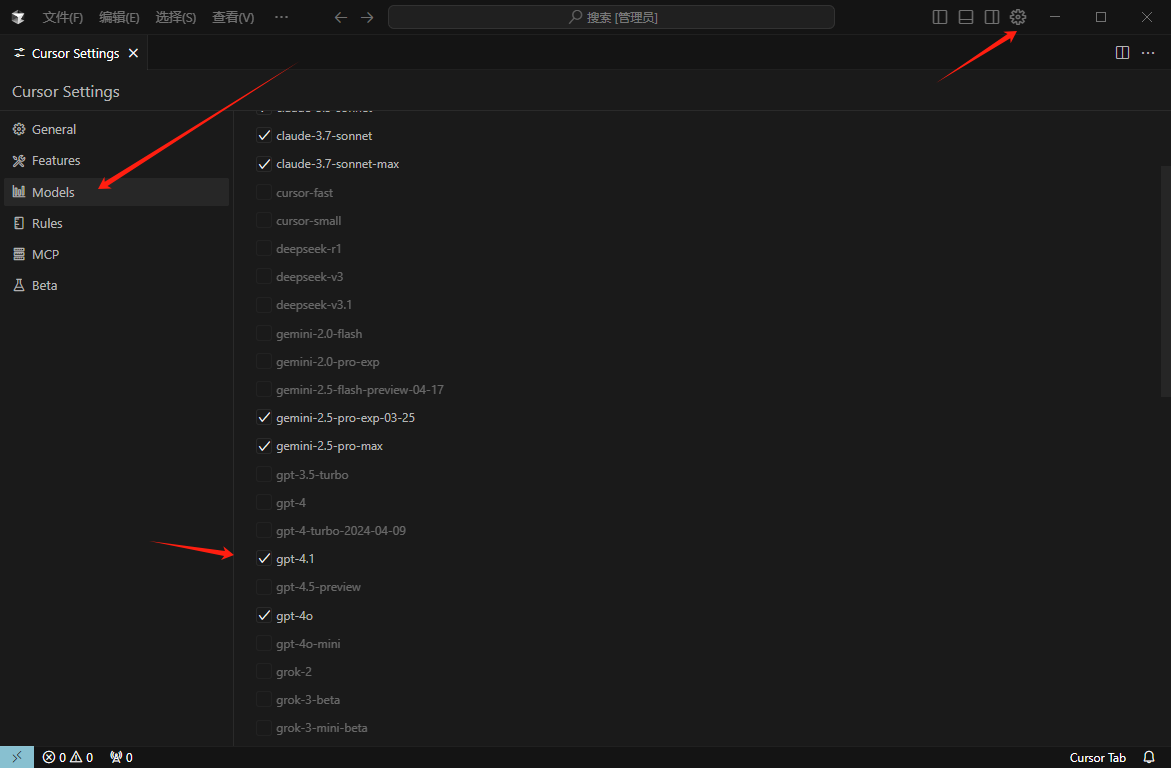Enable the grok-2 model
This screenshot has height=768, width=1171.
[x=264, y=672]
